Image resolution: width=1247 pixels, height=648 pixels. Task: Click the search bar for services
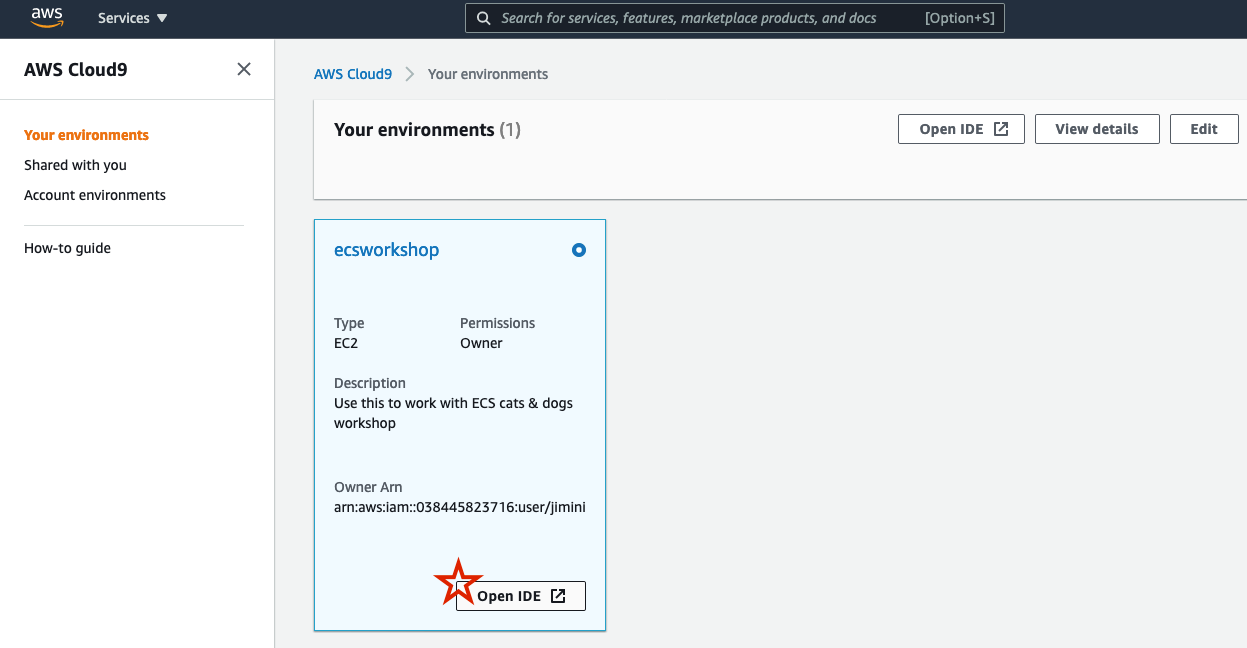coord(735,18)
